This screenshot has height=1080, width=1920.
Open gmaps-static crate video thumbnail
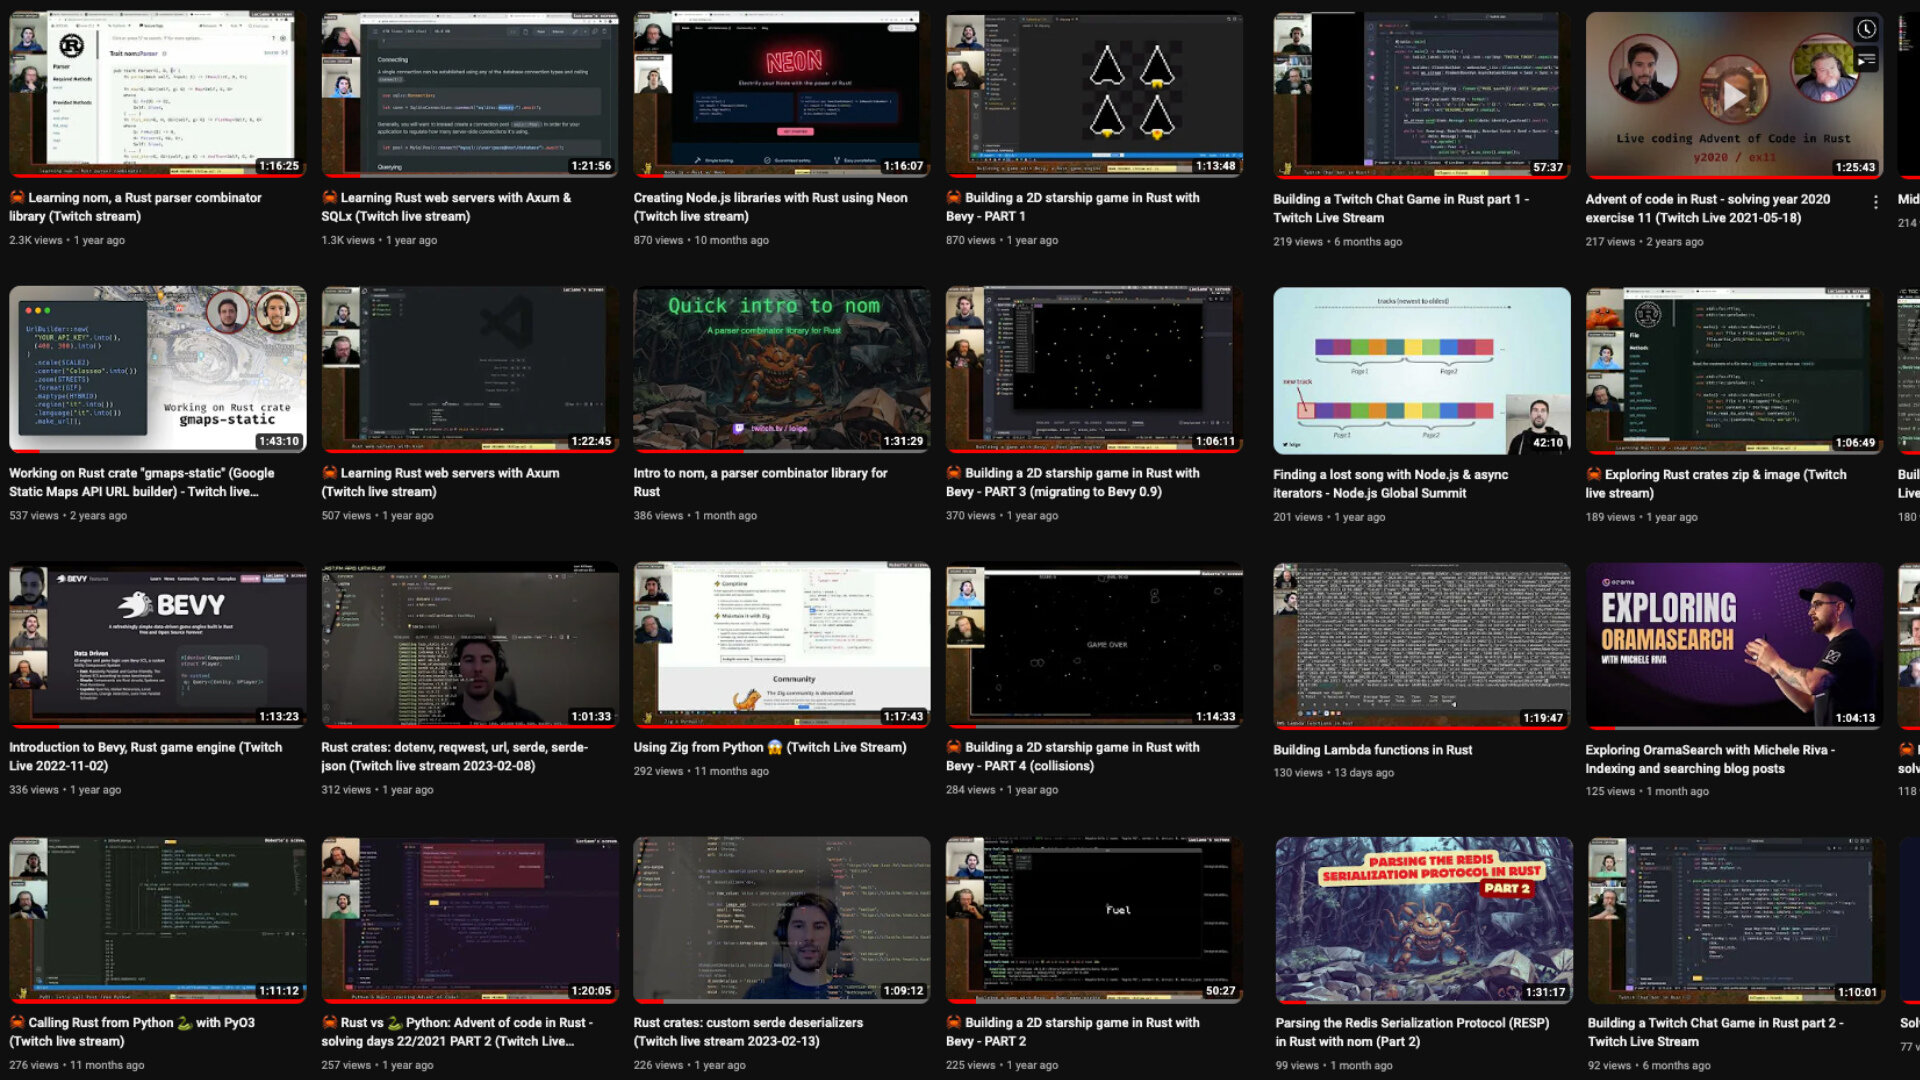click(157, 369)
